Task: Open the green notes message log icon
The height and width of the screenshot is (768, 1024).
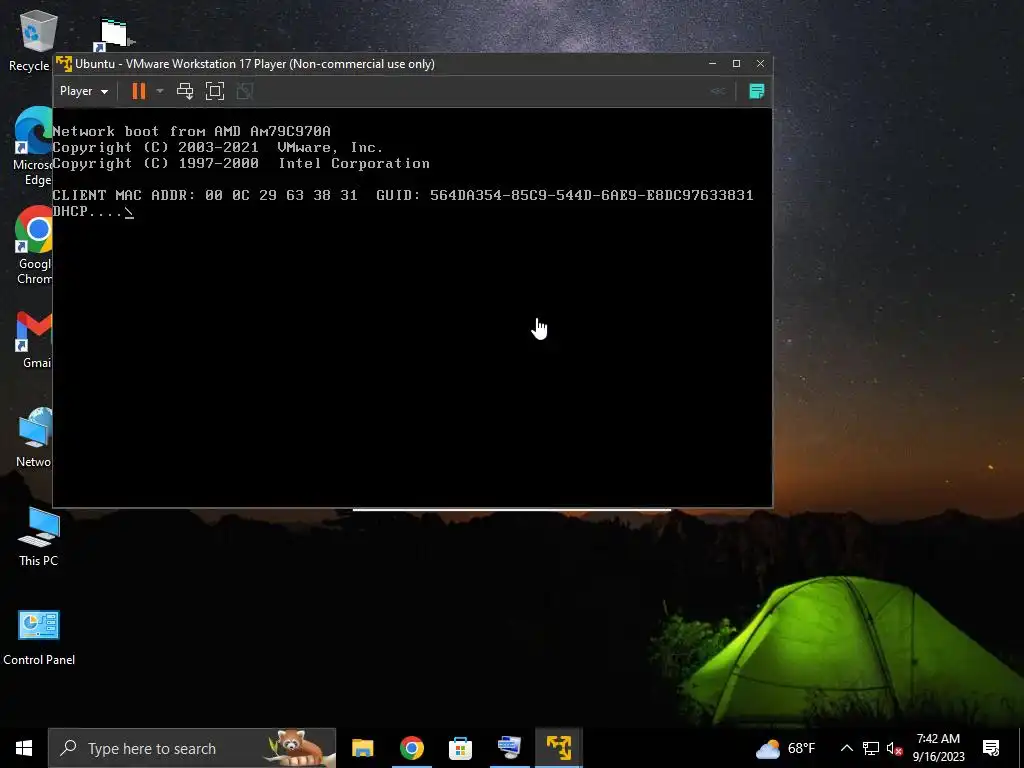Action: pyautogui.click(x=756, y=91)
